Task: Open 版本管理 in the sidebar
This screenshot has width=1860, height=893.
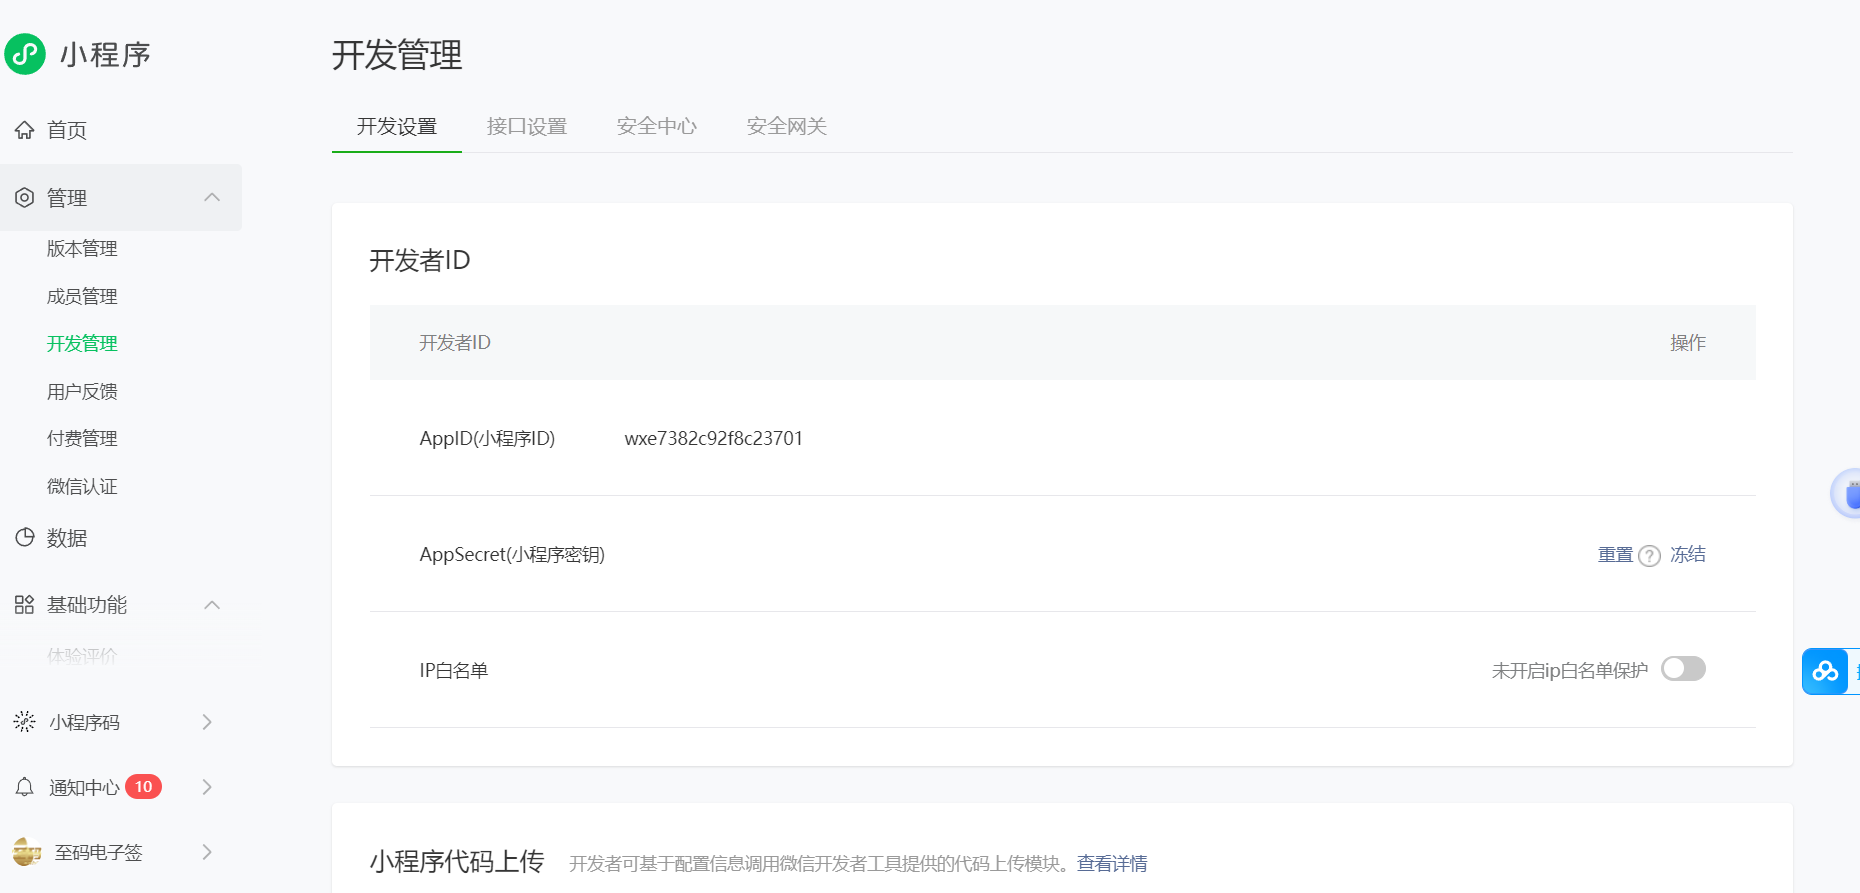Action: click(82, 249)
